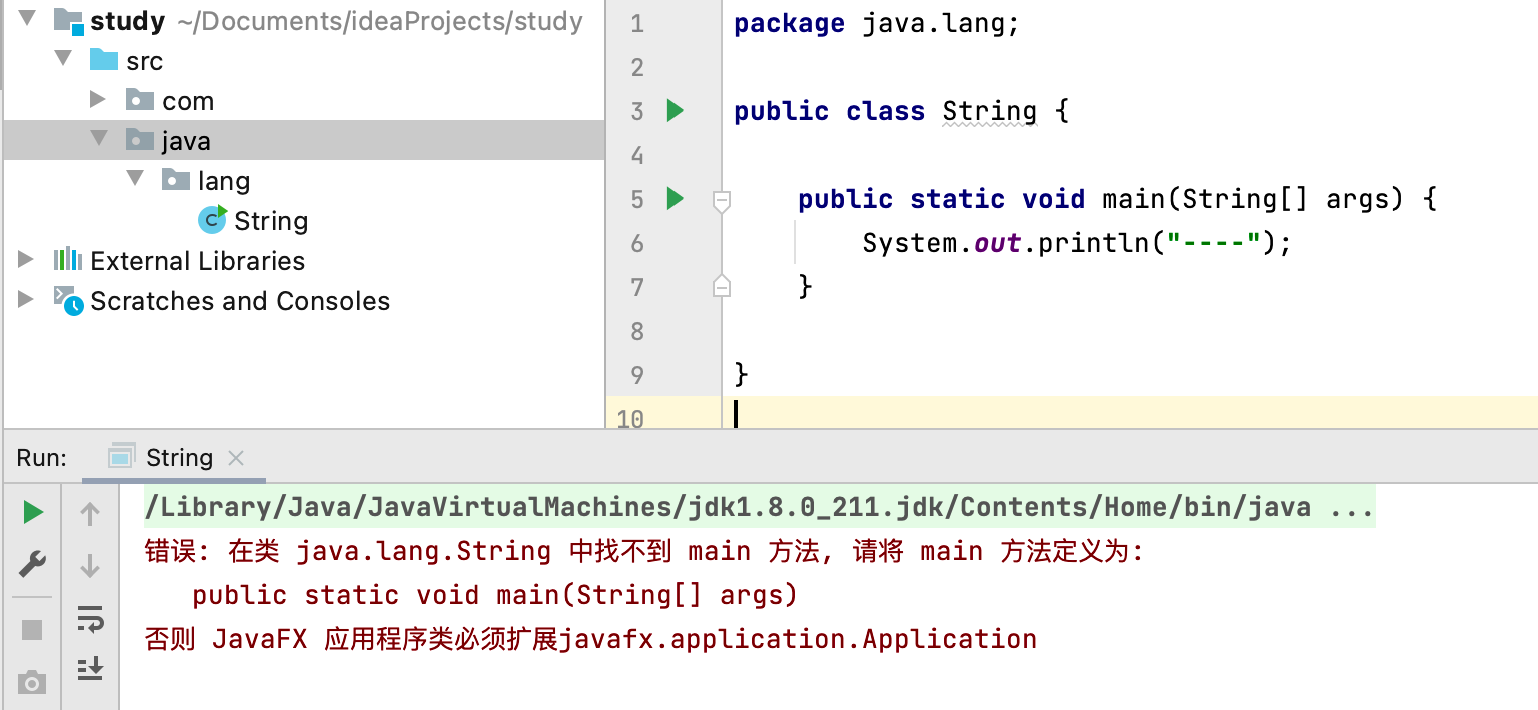Fold the main method at its opening brace
Image resolution: width=1538 pixels, height=710 pixels.
[721, 201]
